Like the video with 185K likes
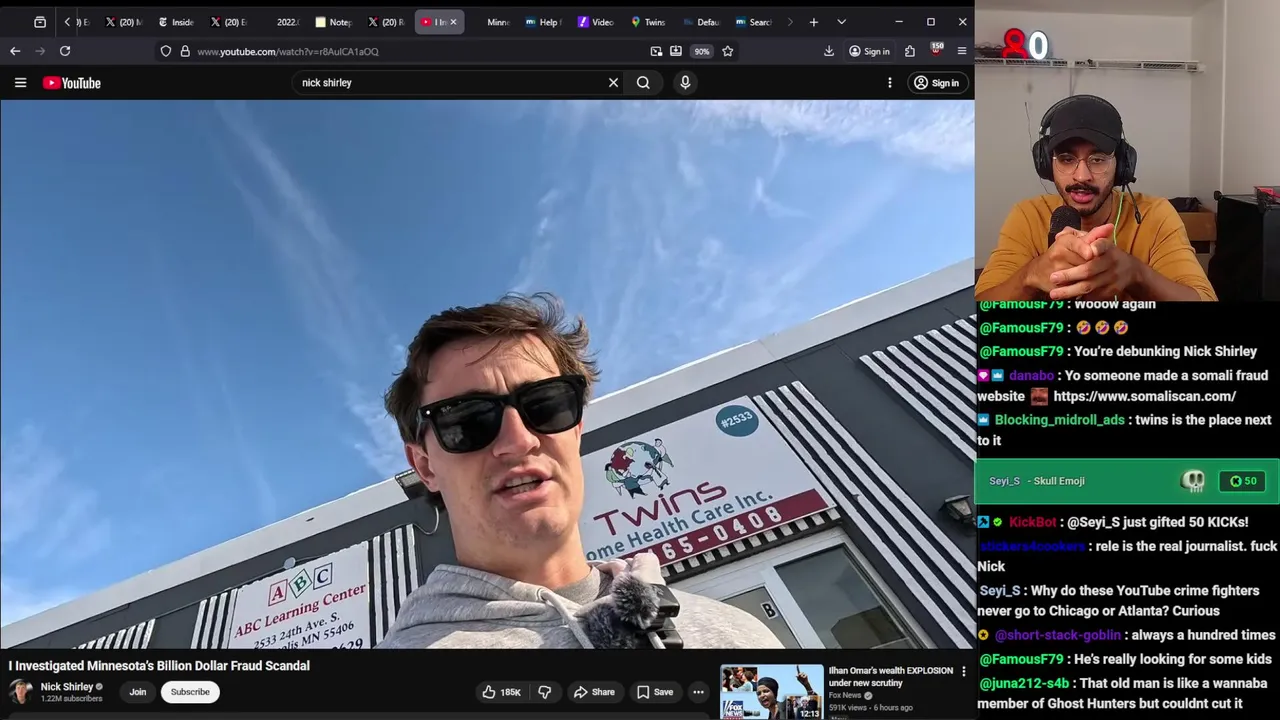The image size is (1280, 720). [x=502, y=692]
